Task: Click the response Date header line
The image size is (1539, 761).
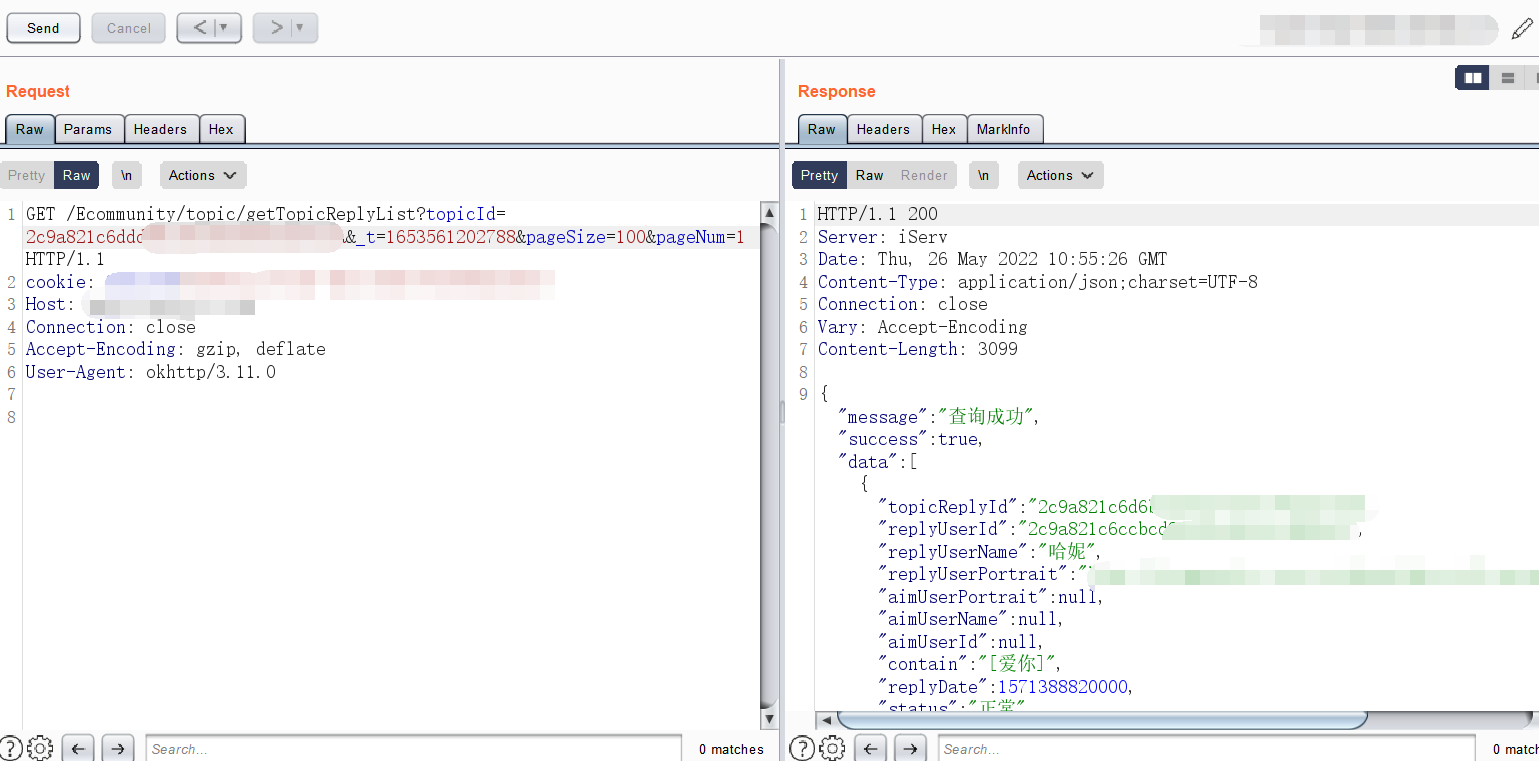Action: tap(992, 259)
